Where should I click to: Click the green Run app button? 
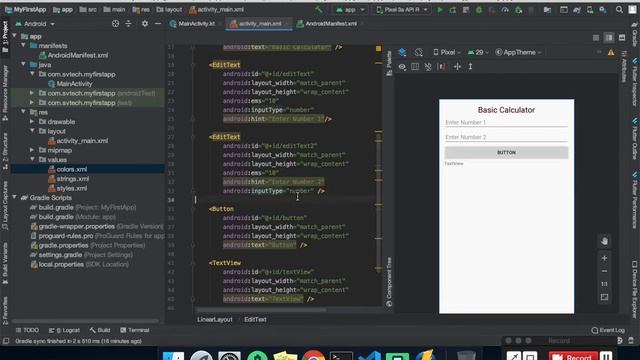pyautogui.click(x=440, y=10)
